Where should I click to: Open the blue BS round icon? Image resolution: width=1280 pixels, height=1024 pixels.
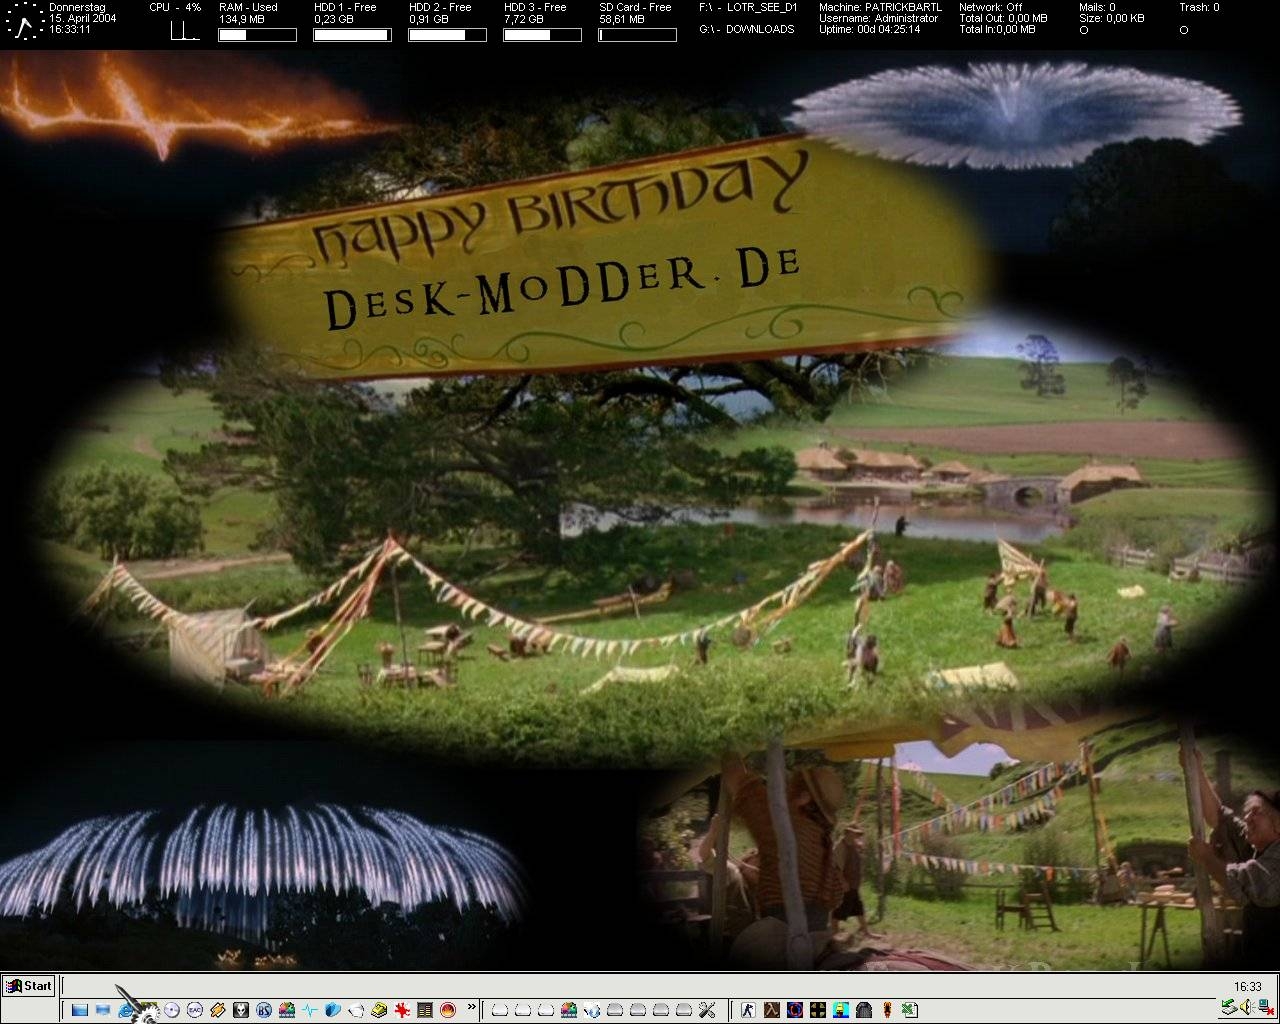pyautogui.click(x=263, y=1010)
